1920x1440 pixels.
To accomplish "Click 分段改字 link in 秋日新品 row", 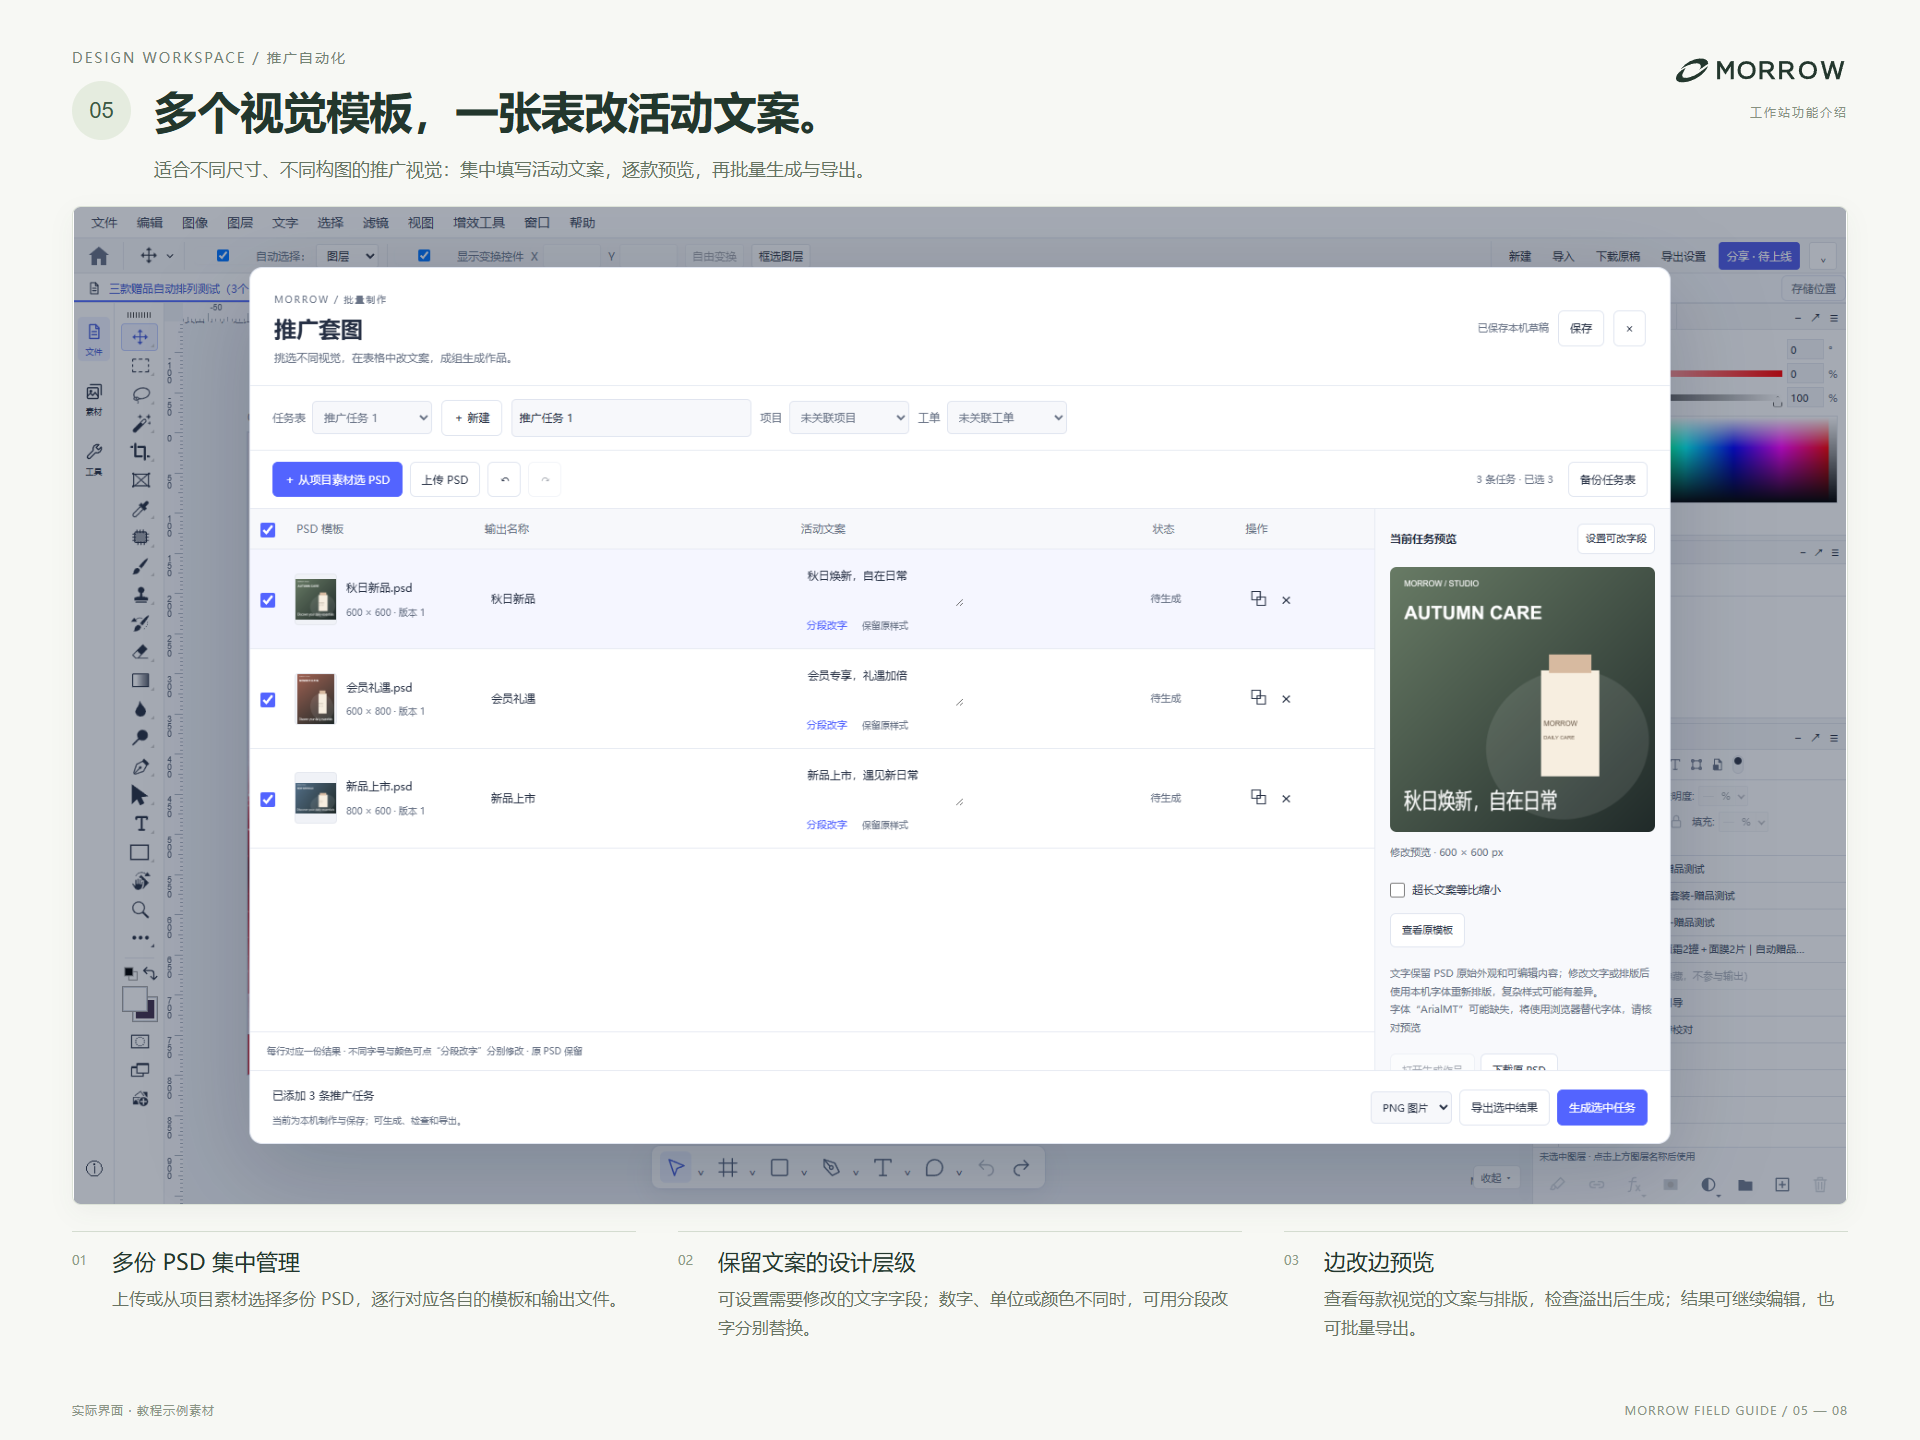I will [826, 626].
